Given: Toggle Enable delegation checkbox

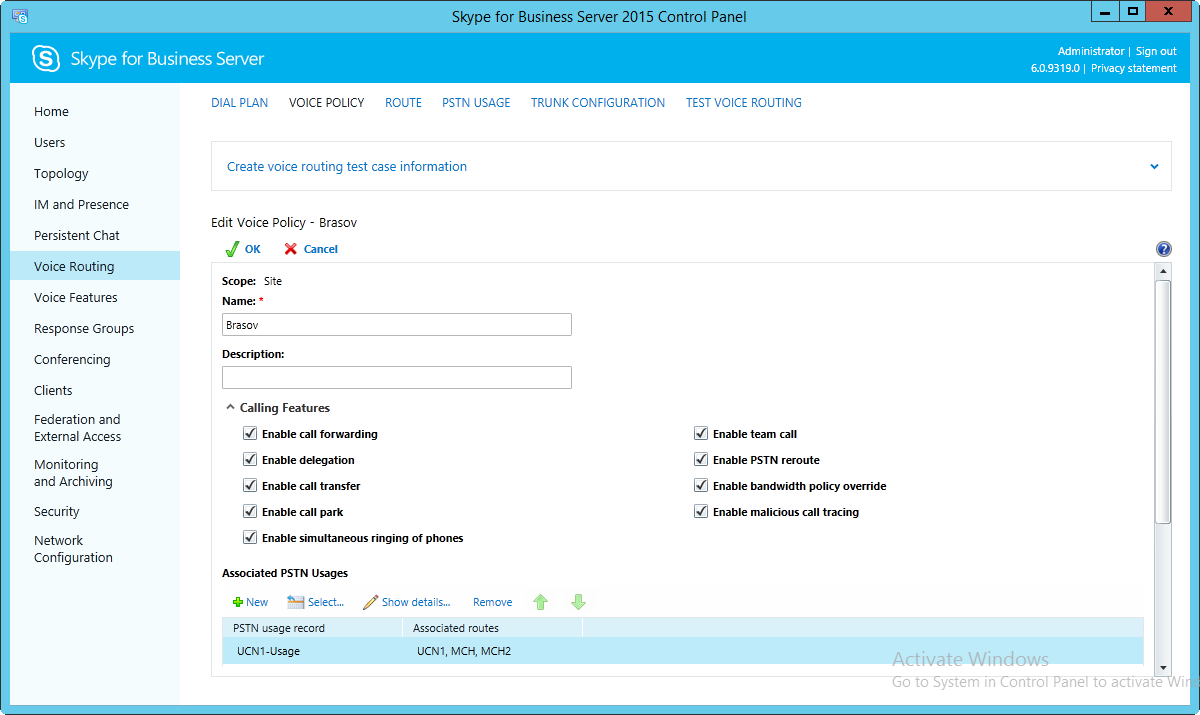Looking at the screenshot, I should 250,460.
